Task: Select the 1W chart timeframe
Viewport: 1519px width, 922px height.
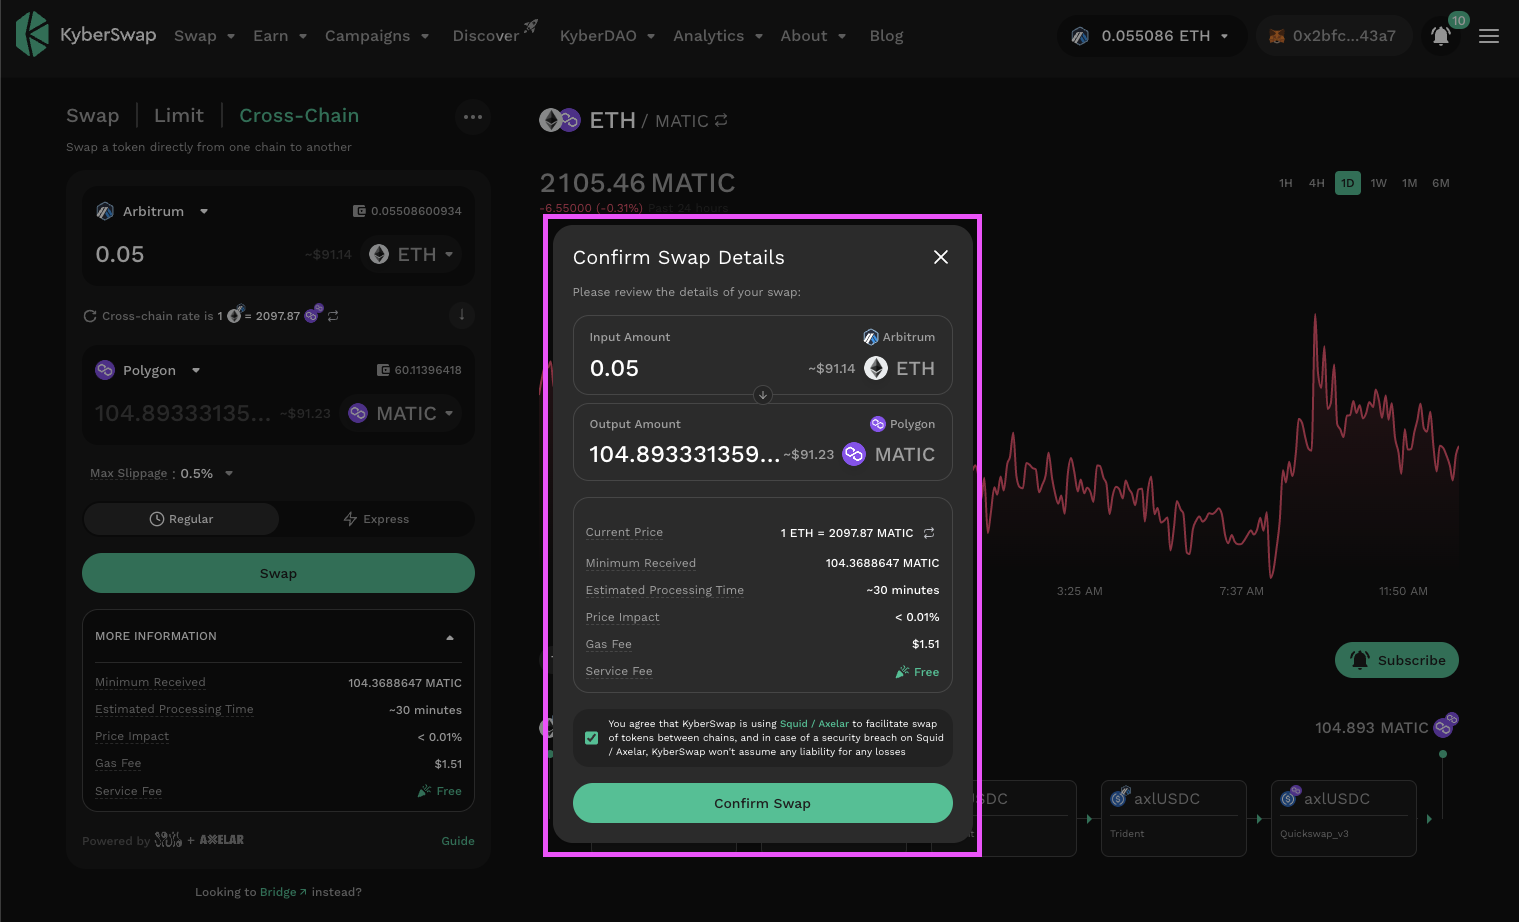Action: 1378,183
